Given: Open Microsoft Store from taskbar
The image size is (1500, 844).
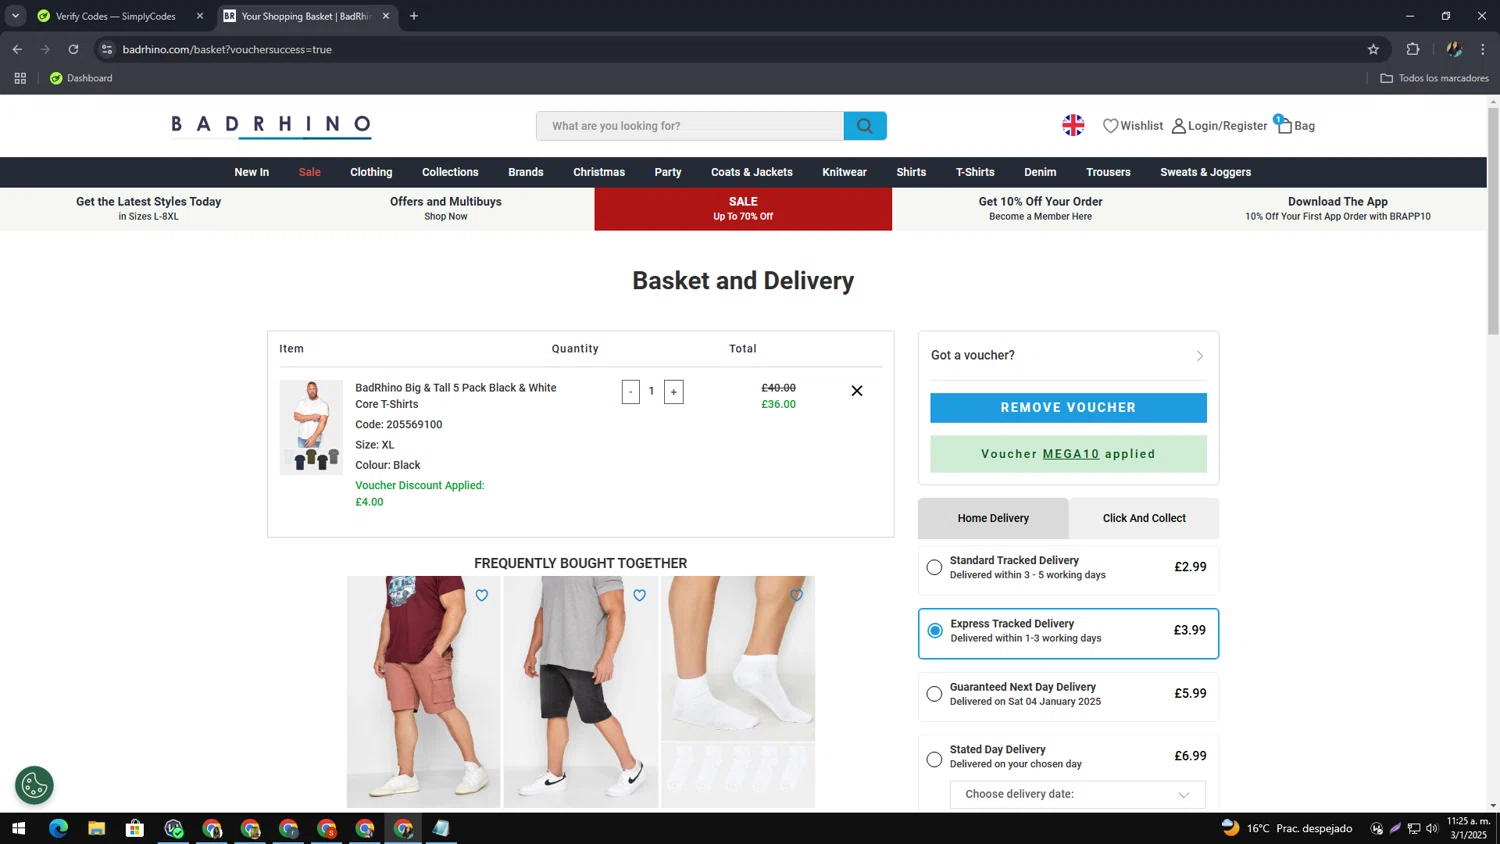Looking at the screenshot, I should coord(134,828).
